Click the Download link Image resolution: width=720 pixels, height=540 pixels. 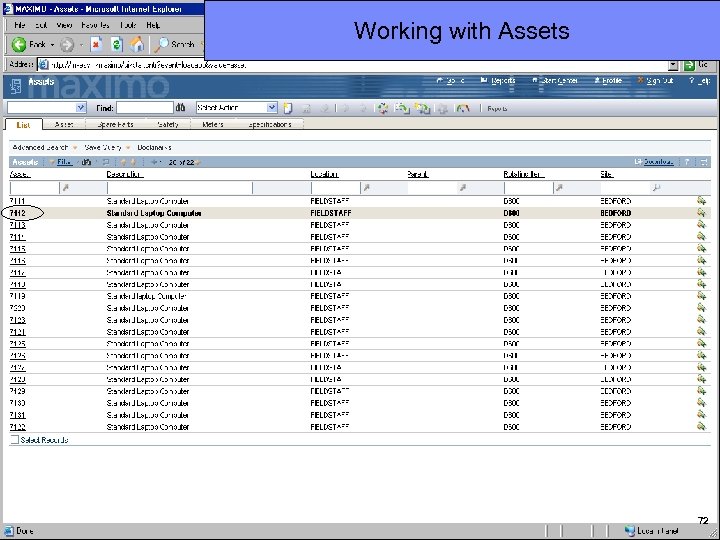click(x=658, y=162)
